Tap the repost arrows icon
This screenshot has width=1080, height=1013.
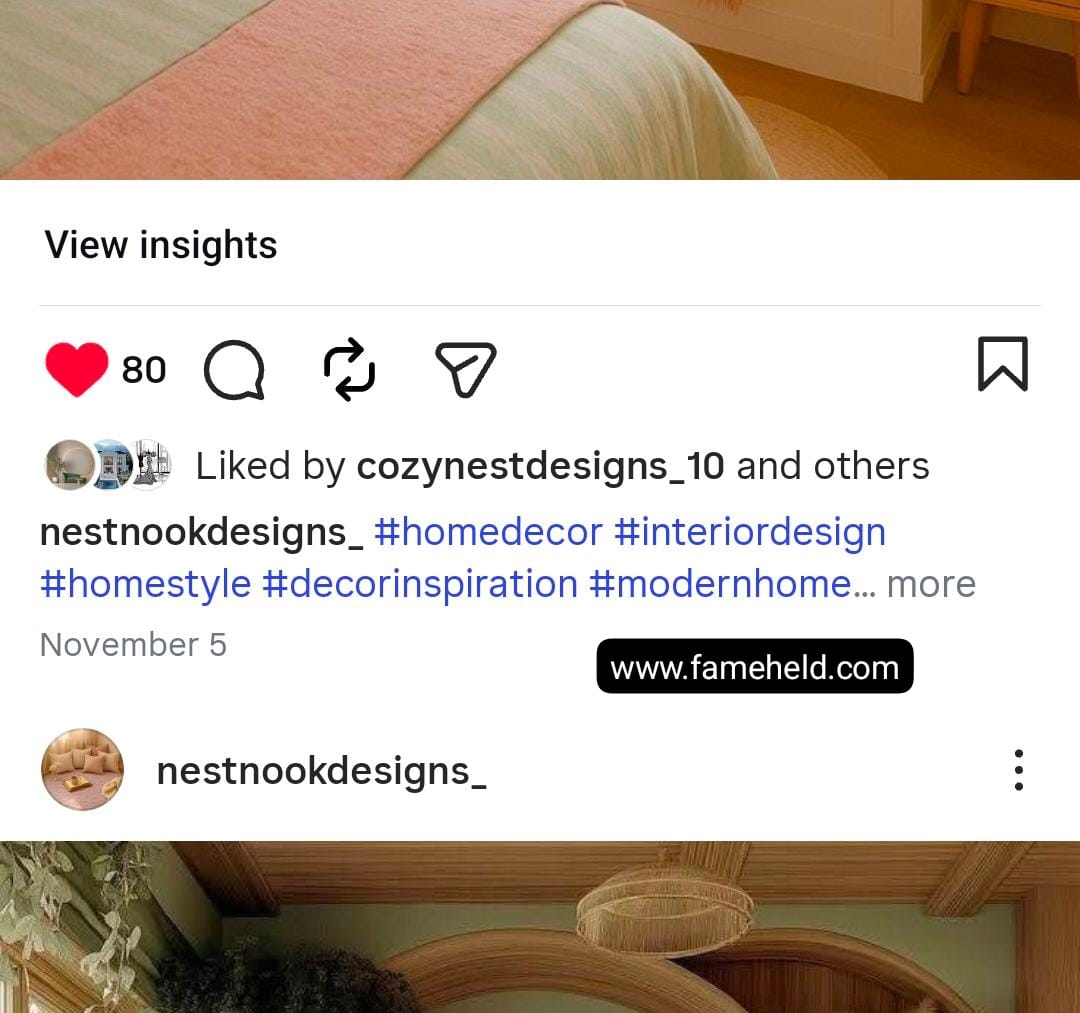349,369
